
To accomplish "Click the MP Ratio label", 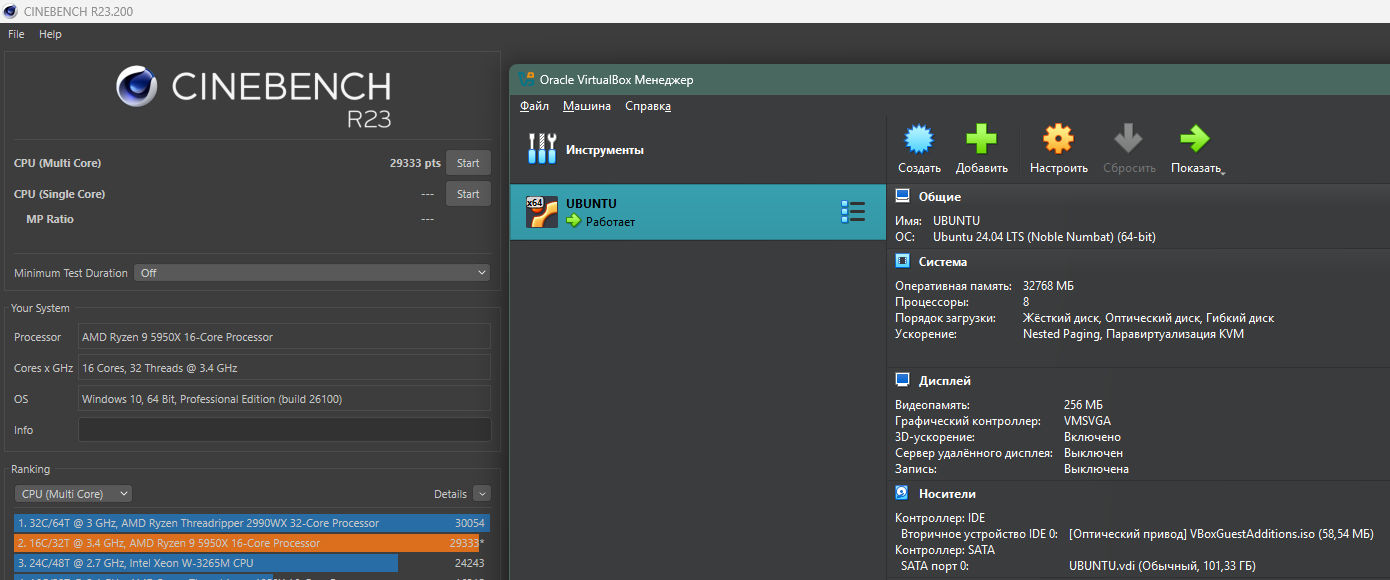I will (x=50, y=219).
